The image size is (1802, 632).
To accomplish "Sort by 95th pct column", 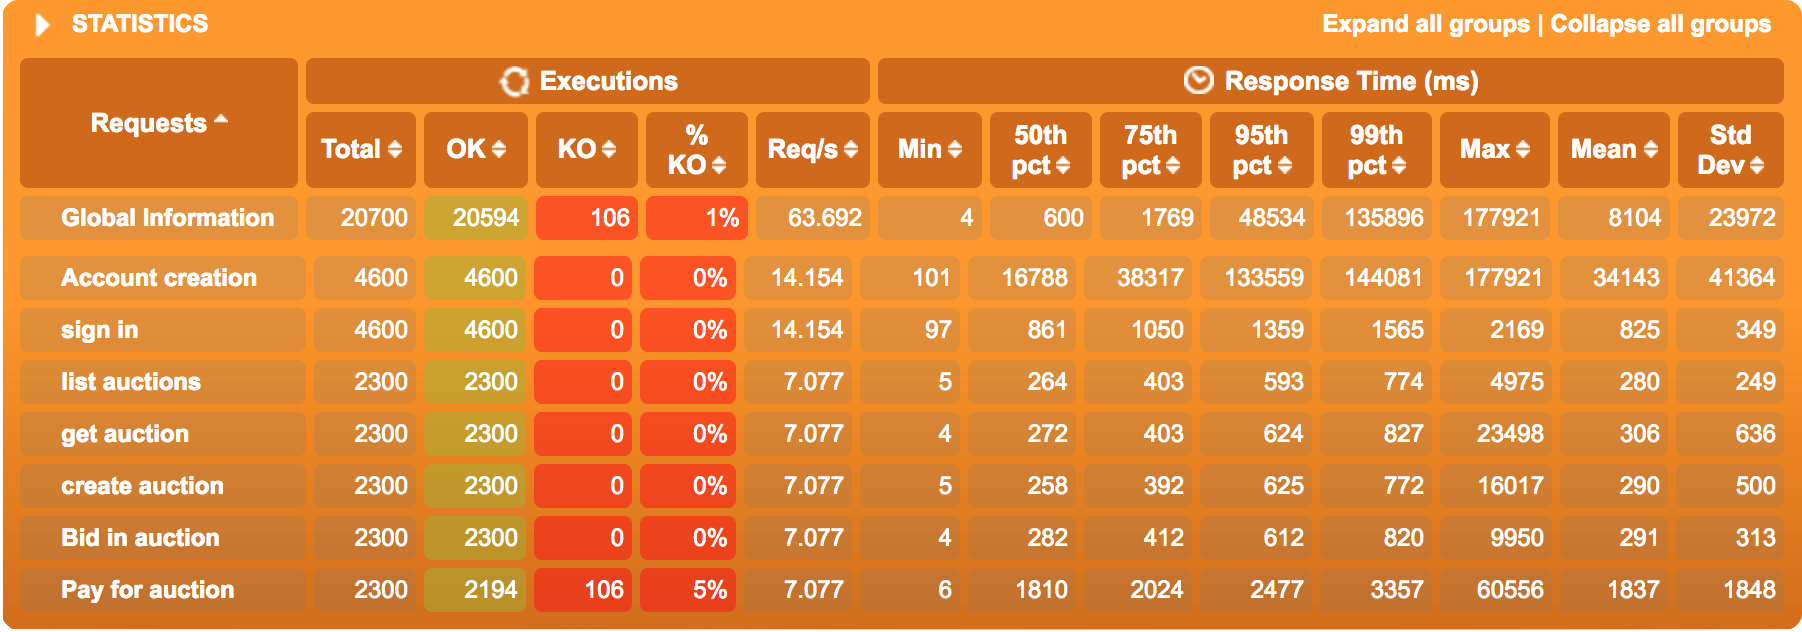I will point(1261,149).
